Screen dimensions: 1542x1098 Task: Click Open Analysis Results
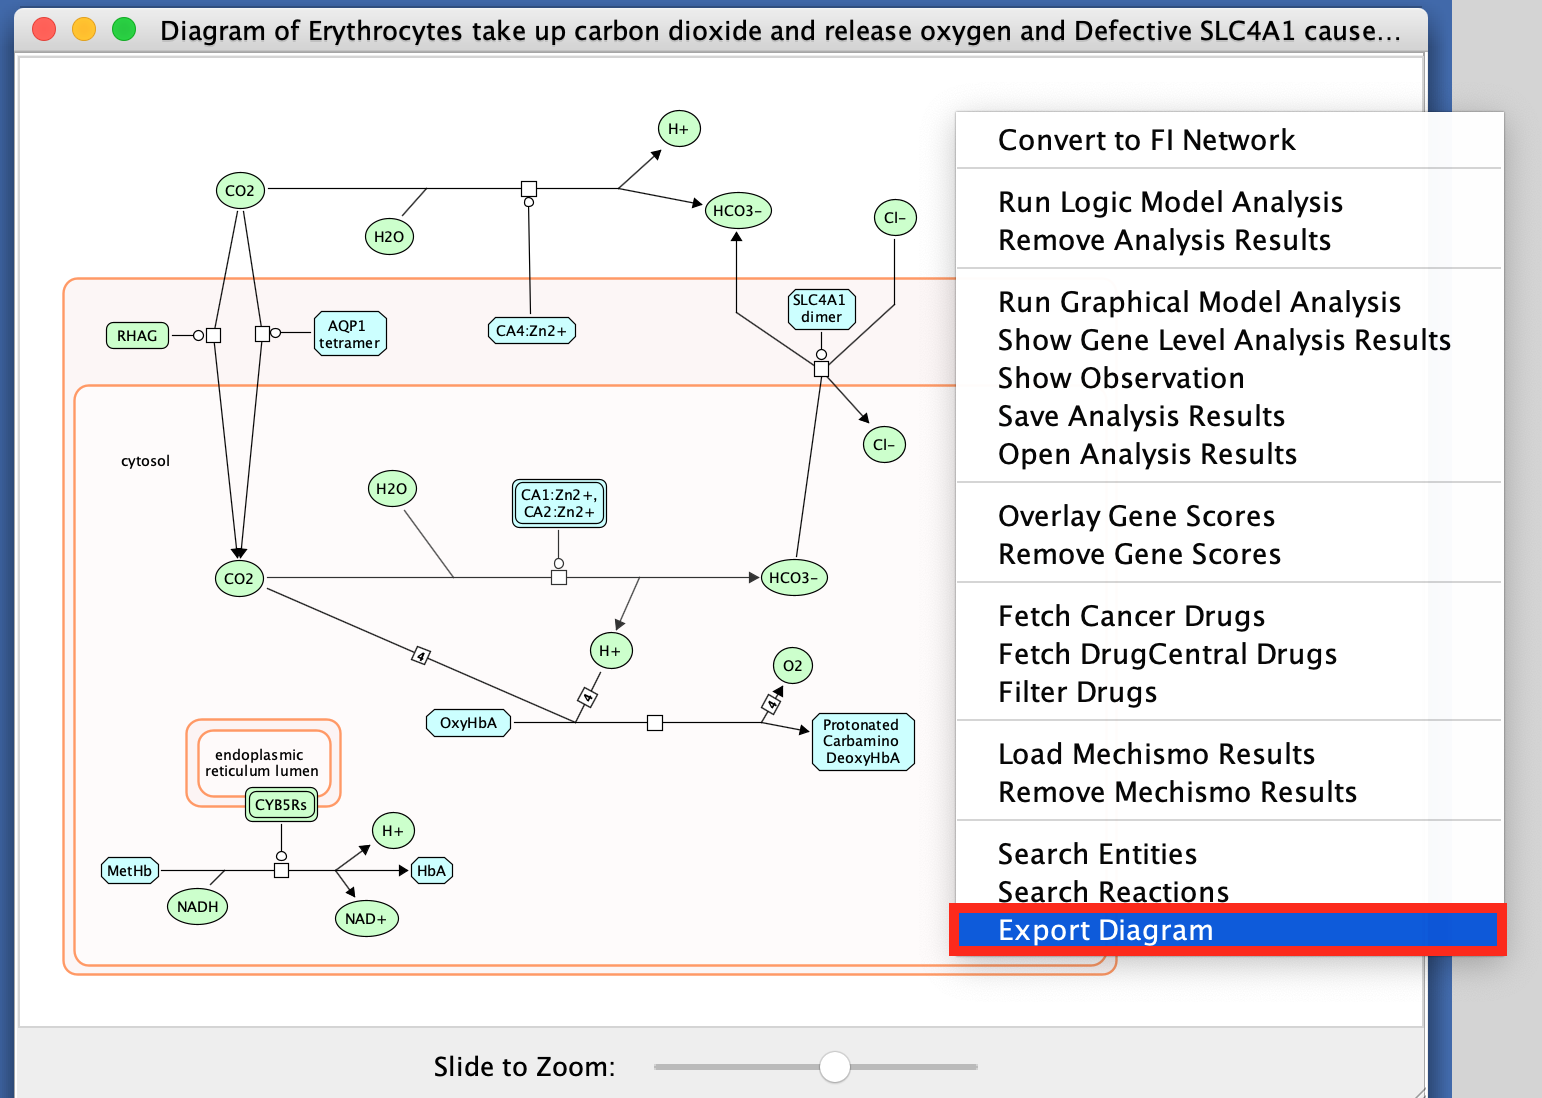click(1230, 454)
